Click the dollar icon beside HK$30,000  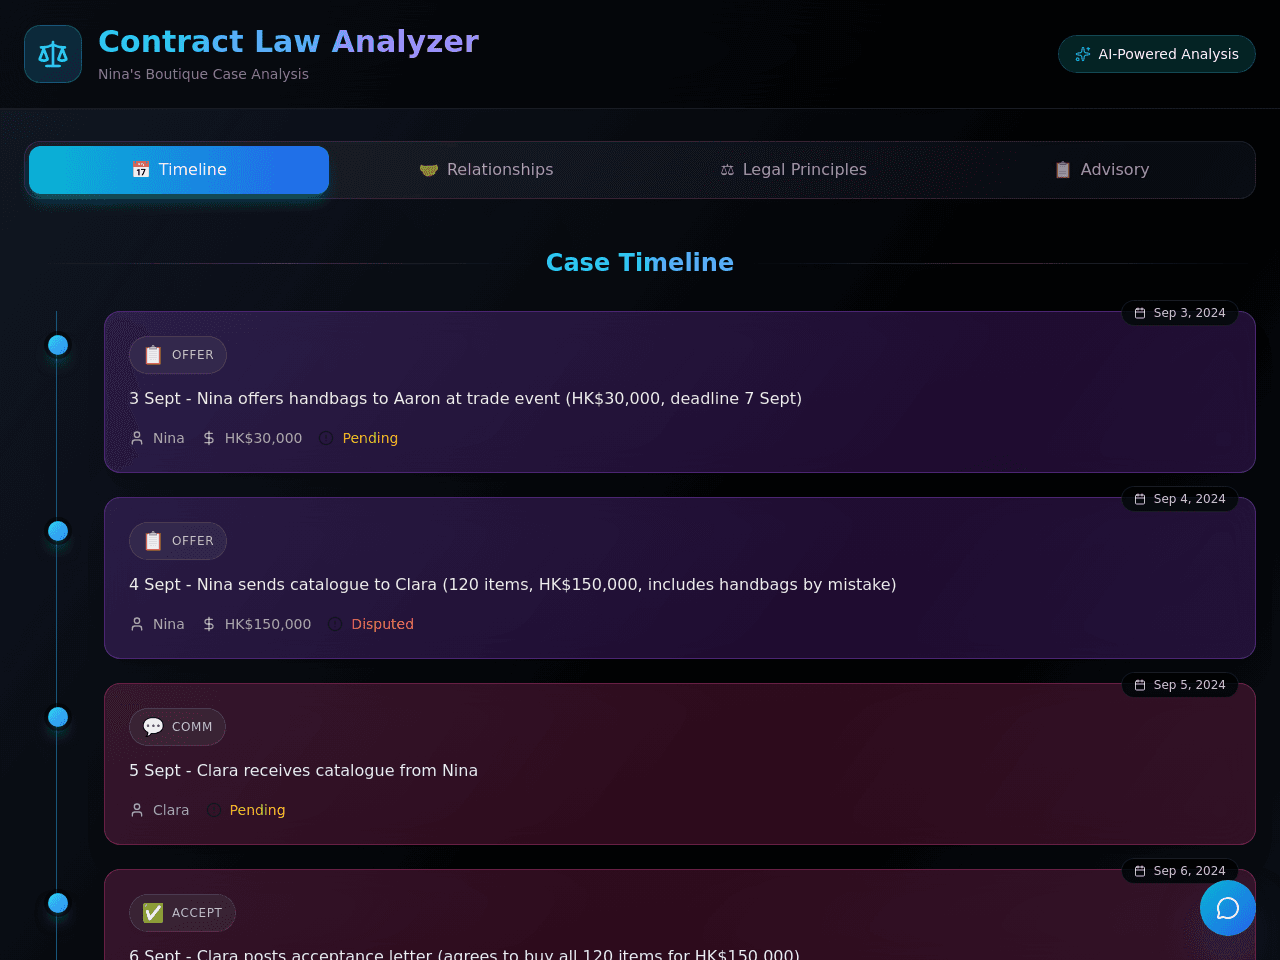209,438
